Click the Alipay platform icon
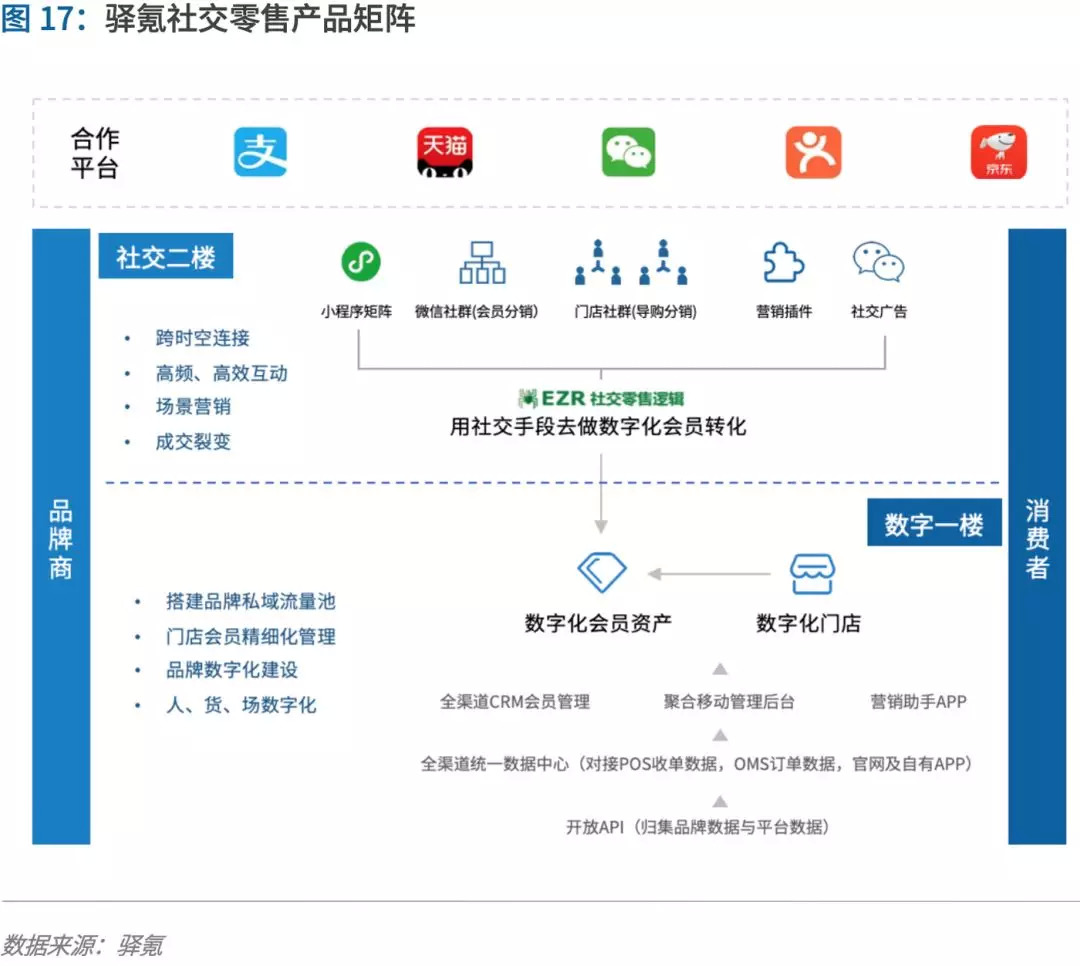The width and height of the screenshot is (1080, 966). click(x=260, y=152)
